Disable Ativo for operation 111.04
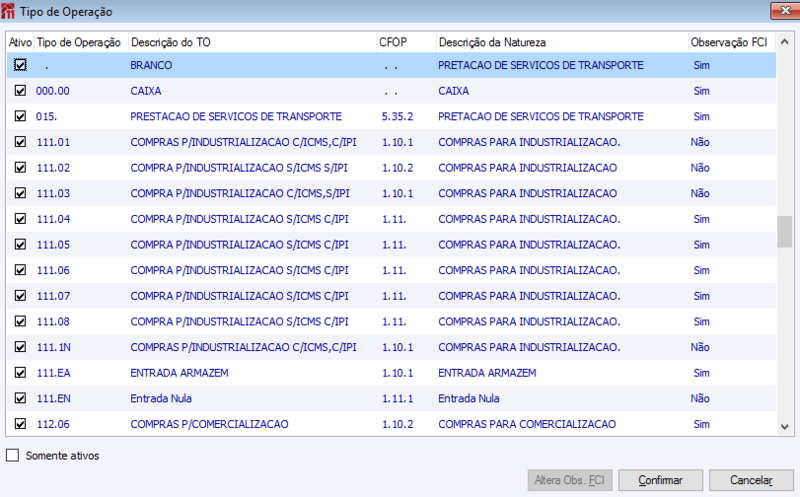 (x=20, y=219)
